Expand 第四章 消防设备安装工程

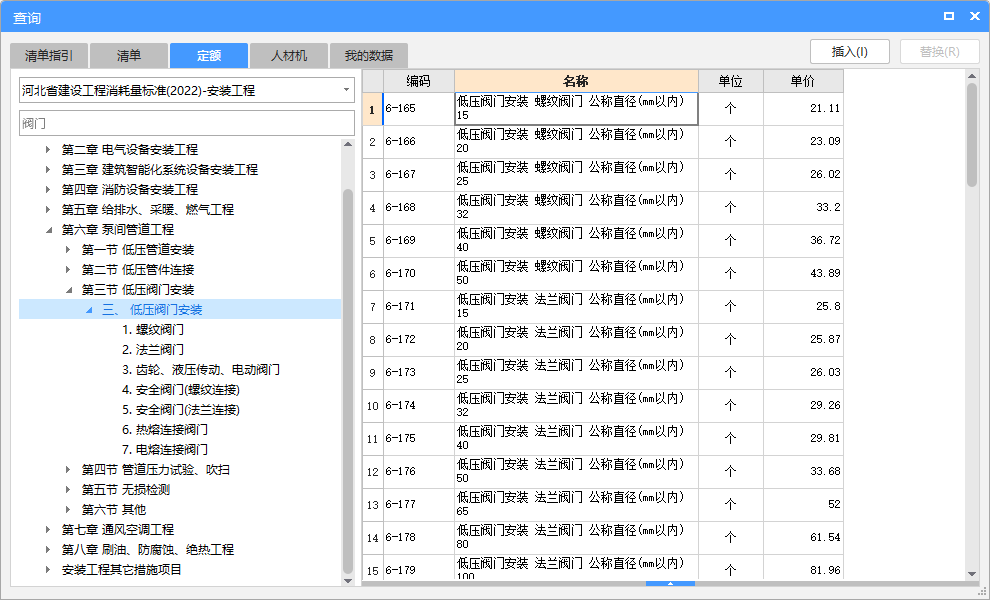click(x=48, y=189)
